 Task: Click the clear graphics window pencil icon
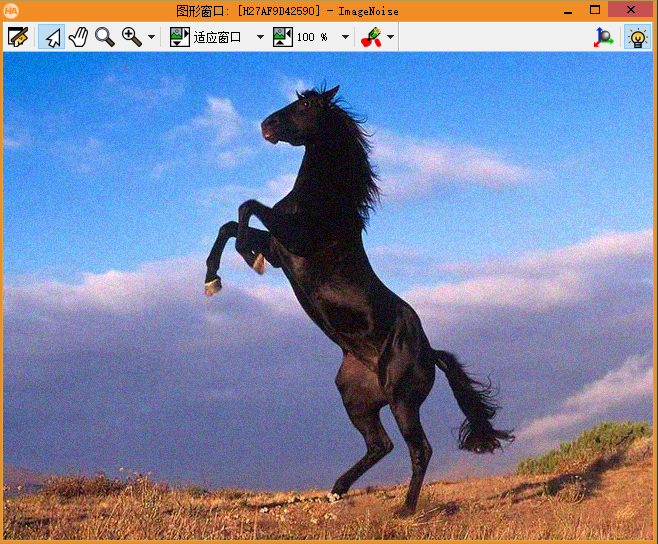[x=18, y=37]
